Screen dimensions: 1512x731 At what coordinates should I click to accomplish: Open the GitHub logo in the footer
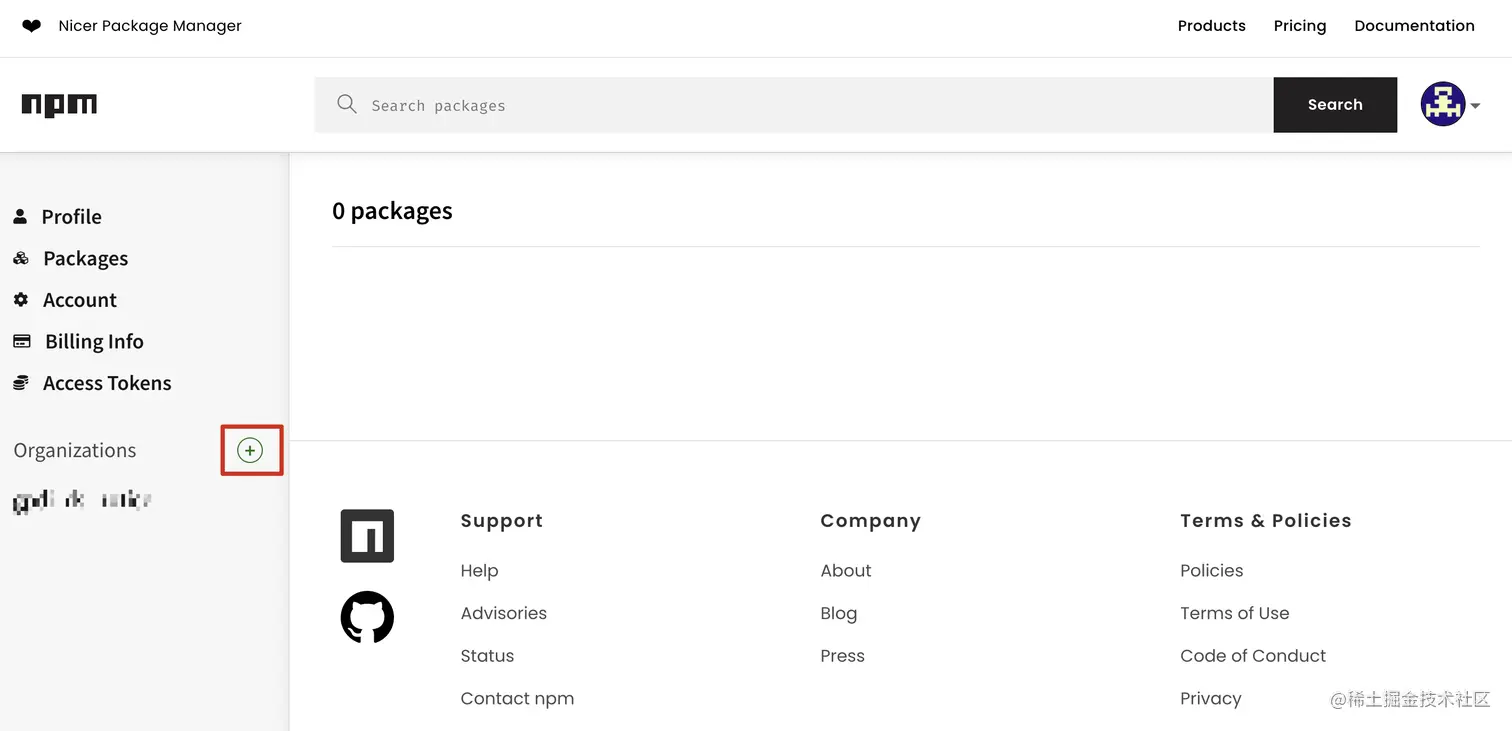[x=367, y=617]
